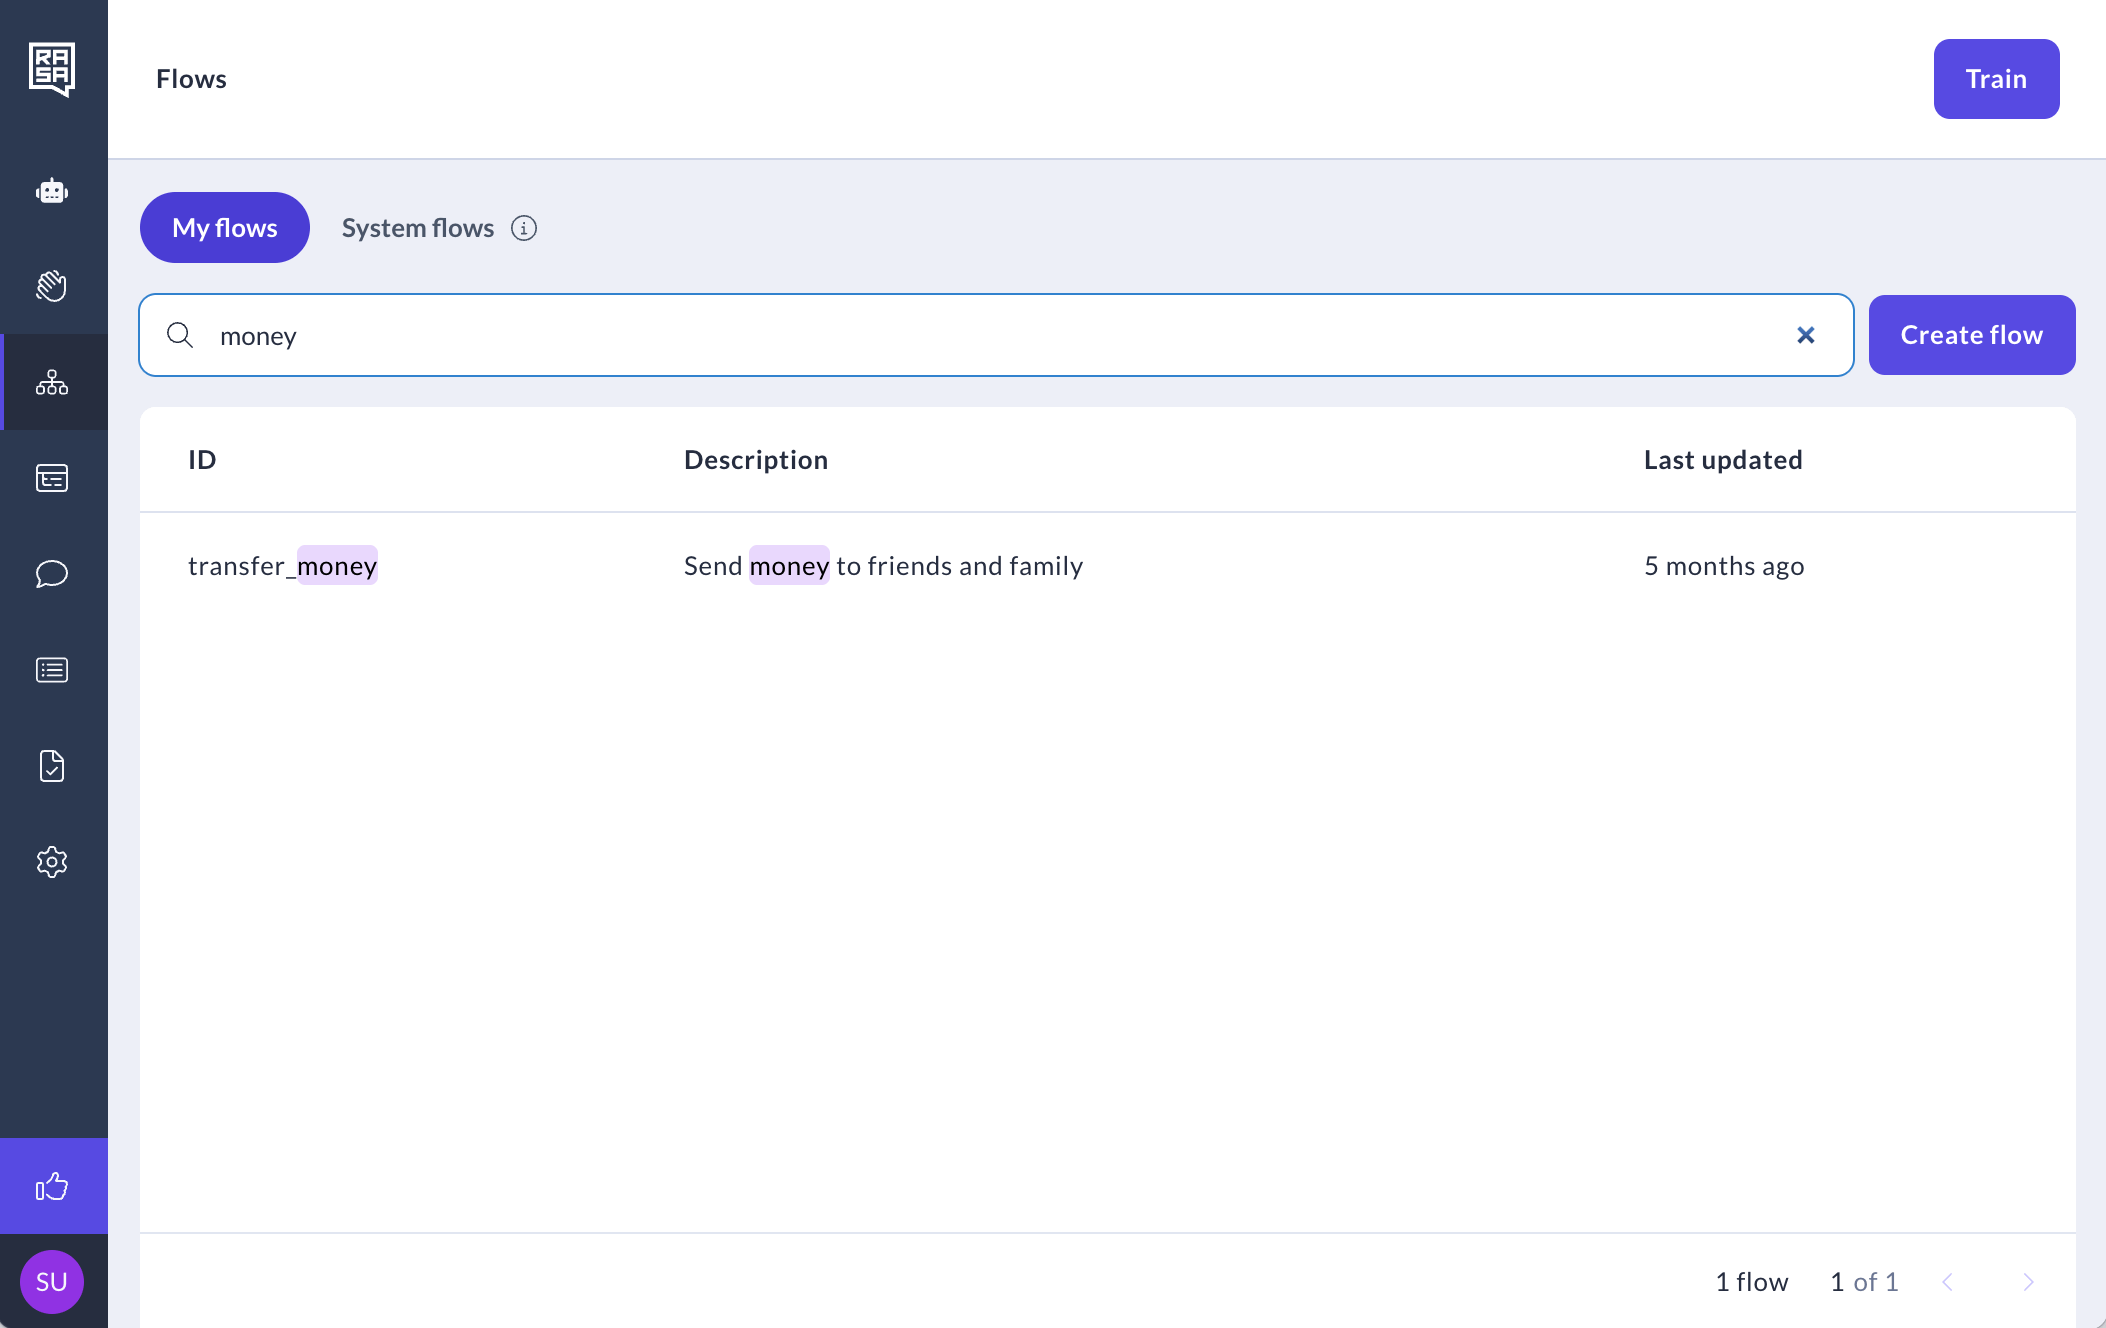Click inside the flow search field
Viewport: 2106px width, 1328px height.
point(990,335)
